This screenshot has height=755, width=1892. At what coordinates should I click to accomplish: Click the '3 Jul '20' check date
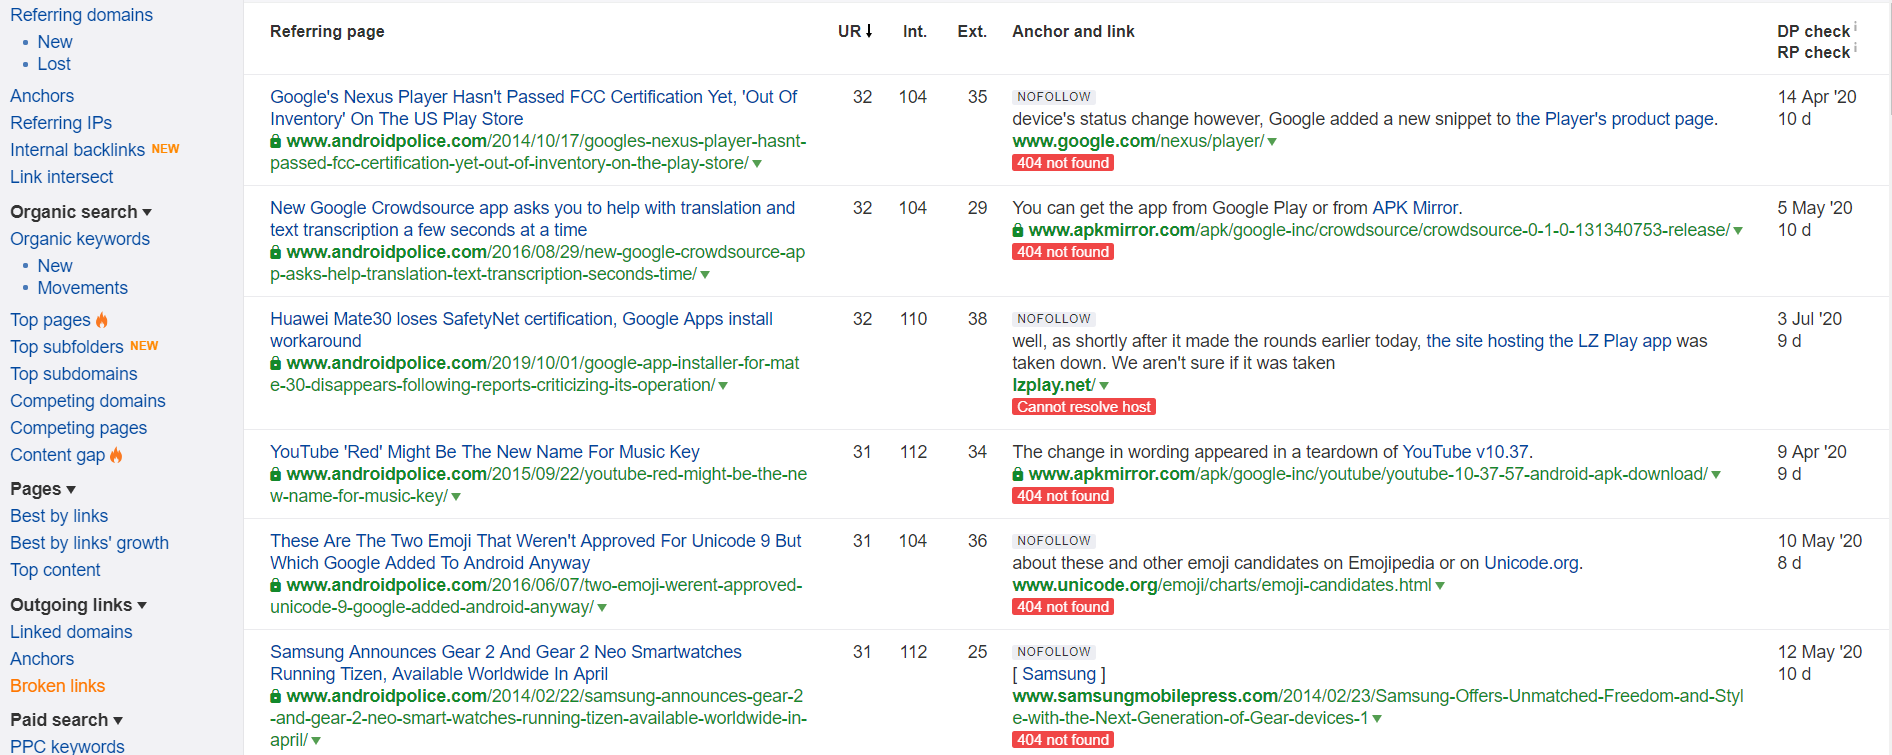pos(1809,319)
